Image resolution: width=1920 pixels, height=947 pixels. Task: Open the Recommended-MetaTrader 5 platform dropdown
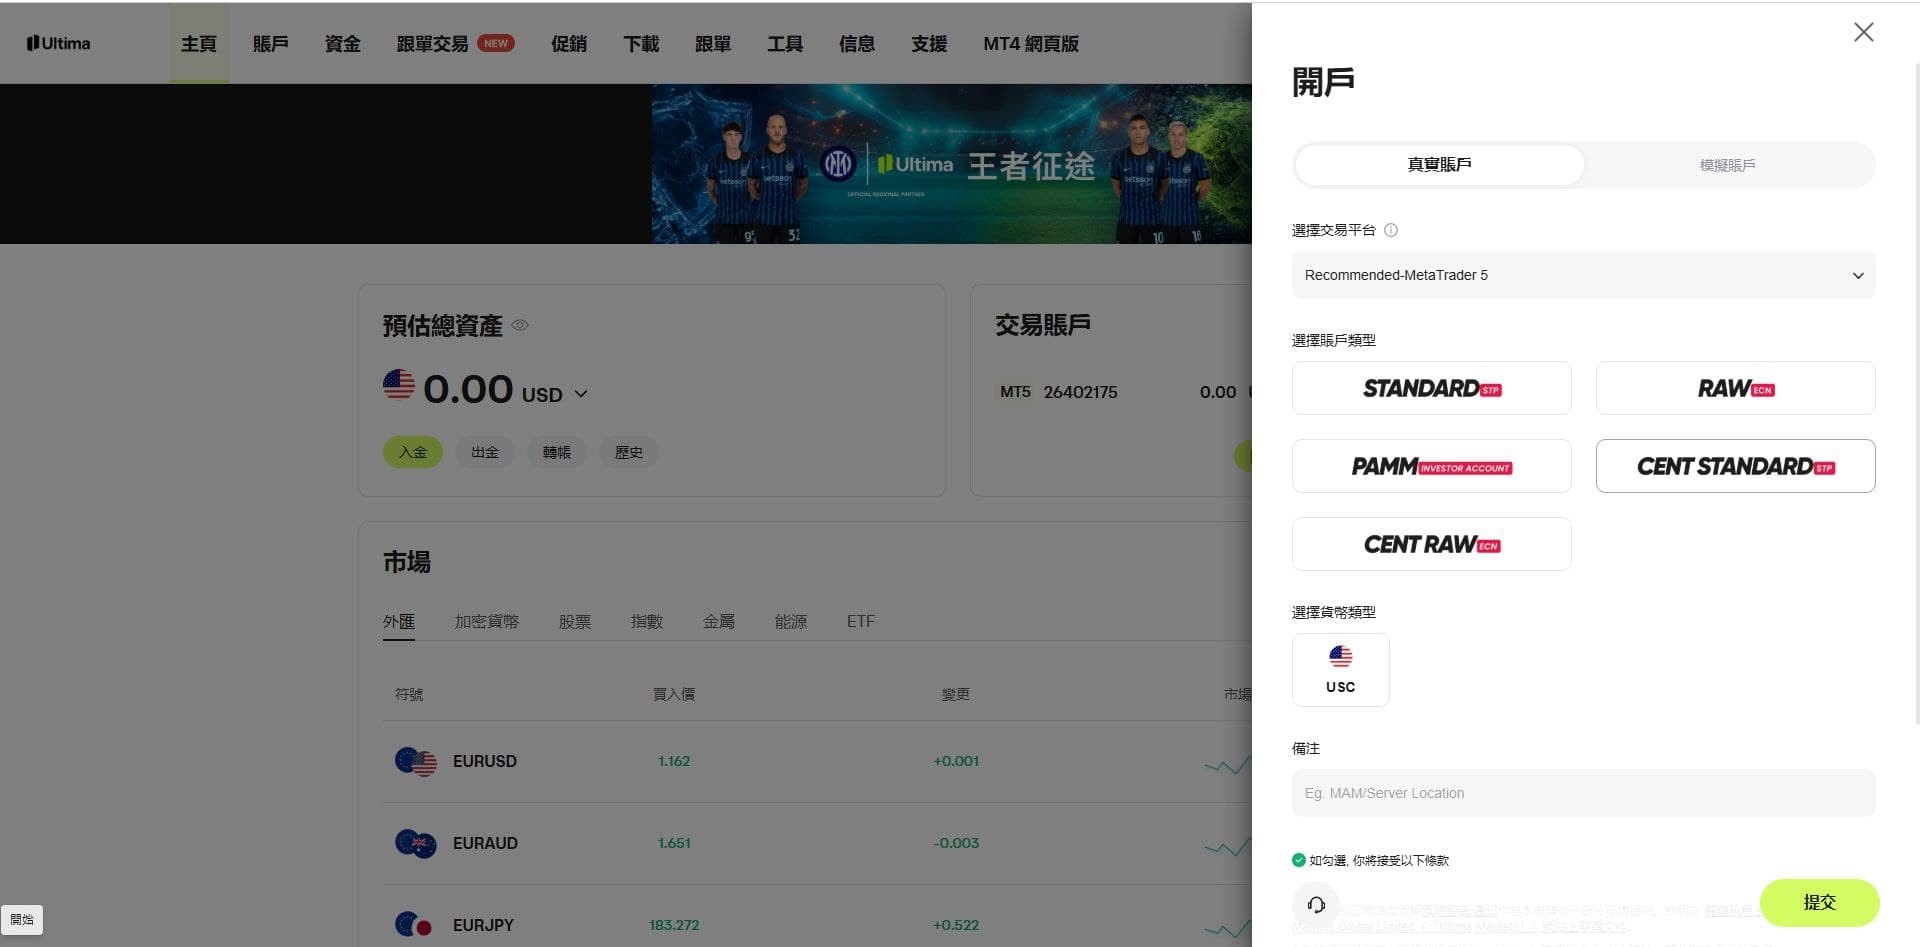pyautogui.click(x=1583, y=275)
